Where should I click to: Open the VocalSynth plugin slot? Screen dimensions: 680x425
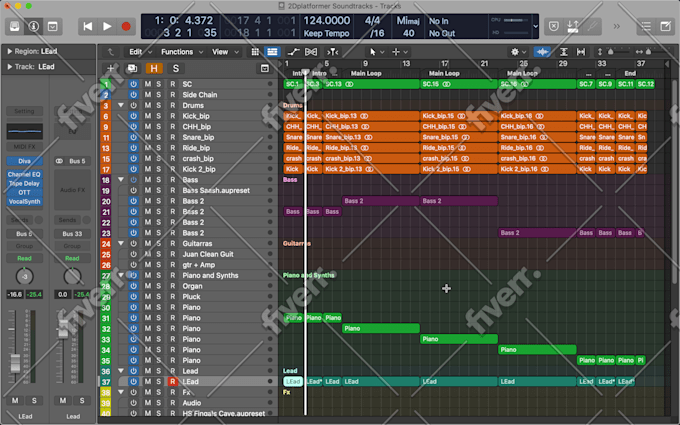pos(25,202)
